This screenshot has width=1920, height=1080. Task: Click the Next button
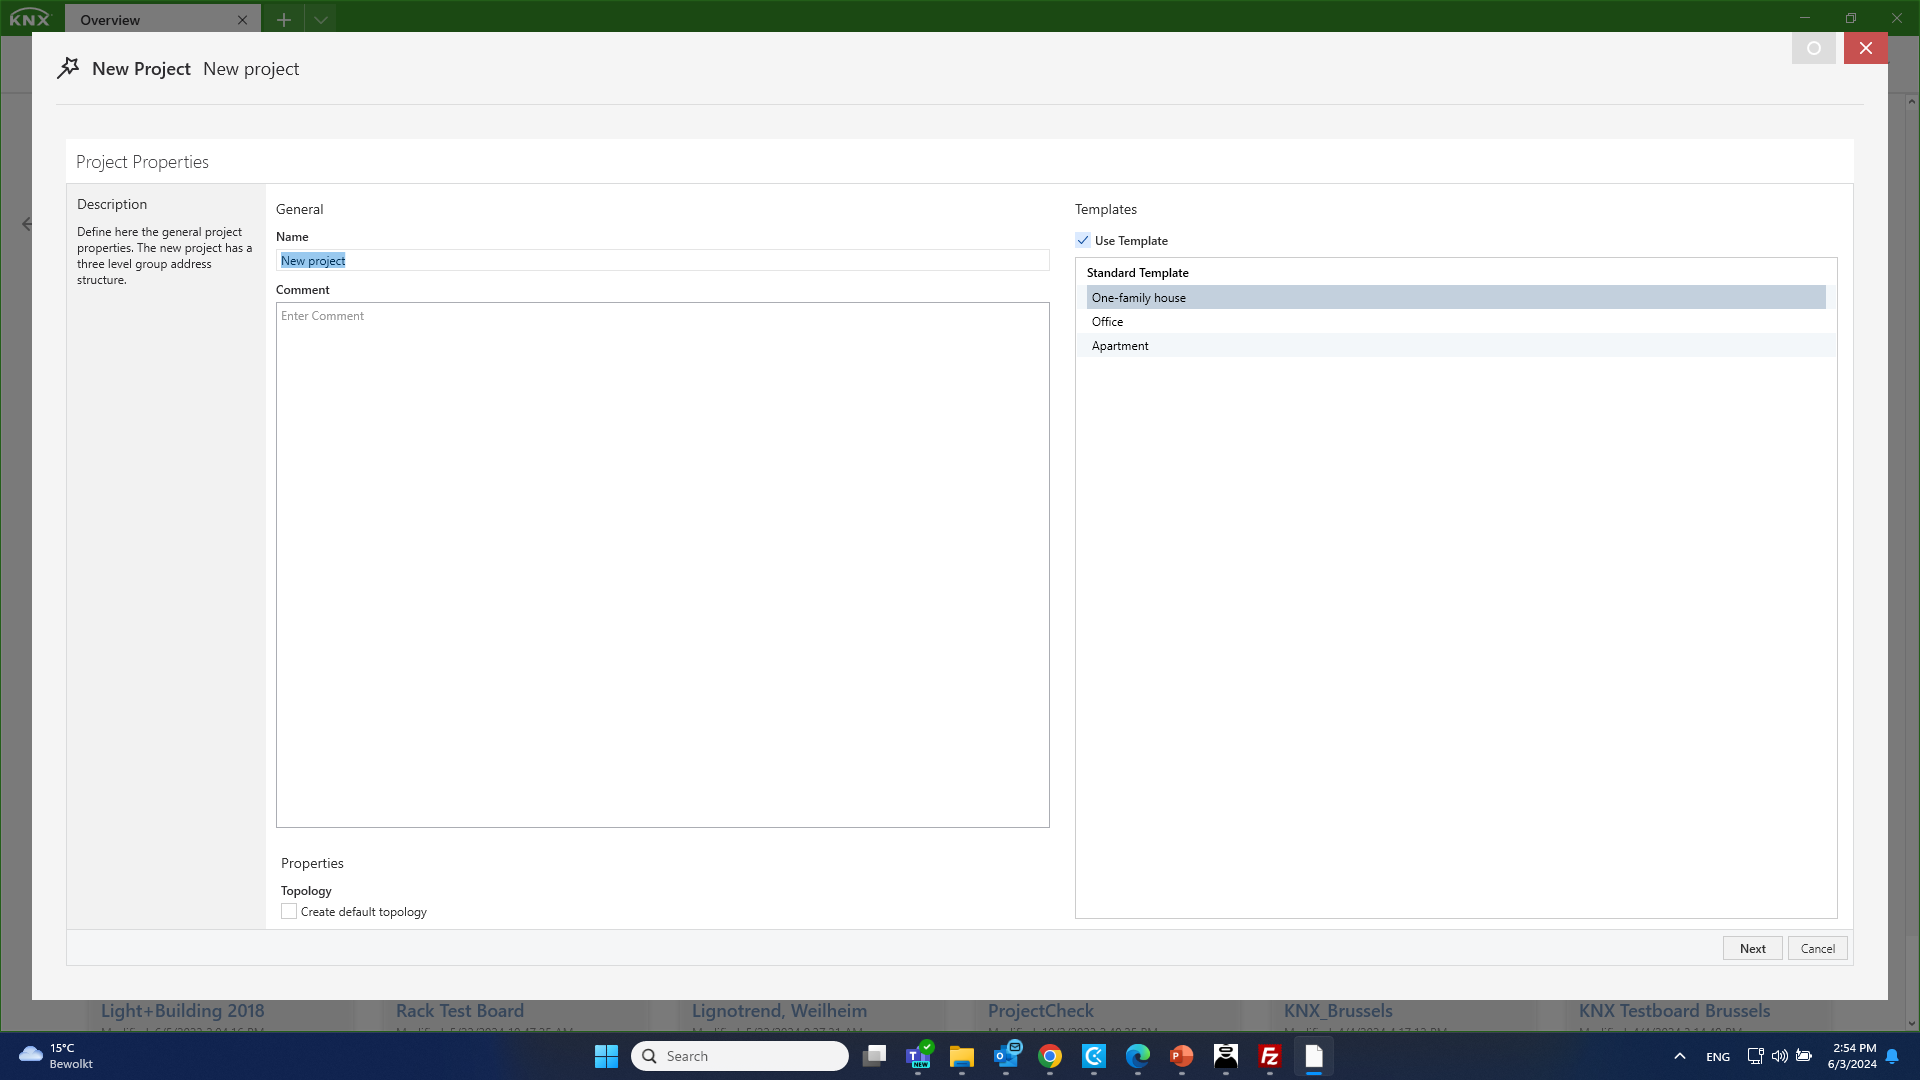(x=1752, y=947)
